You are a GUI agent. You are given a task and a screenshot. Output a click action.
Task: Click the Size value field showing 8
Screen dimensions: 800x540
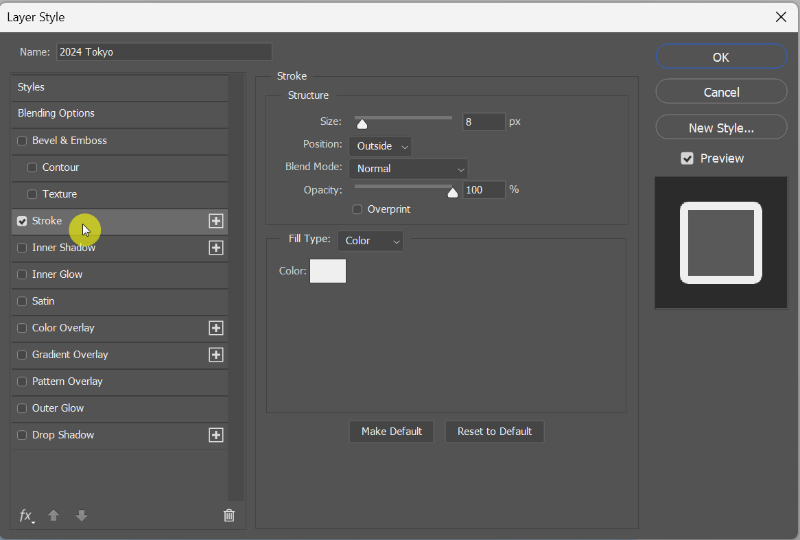pos(484,121)
